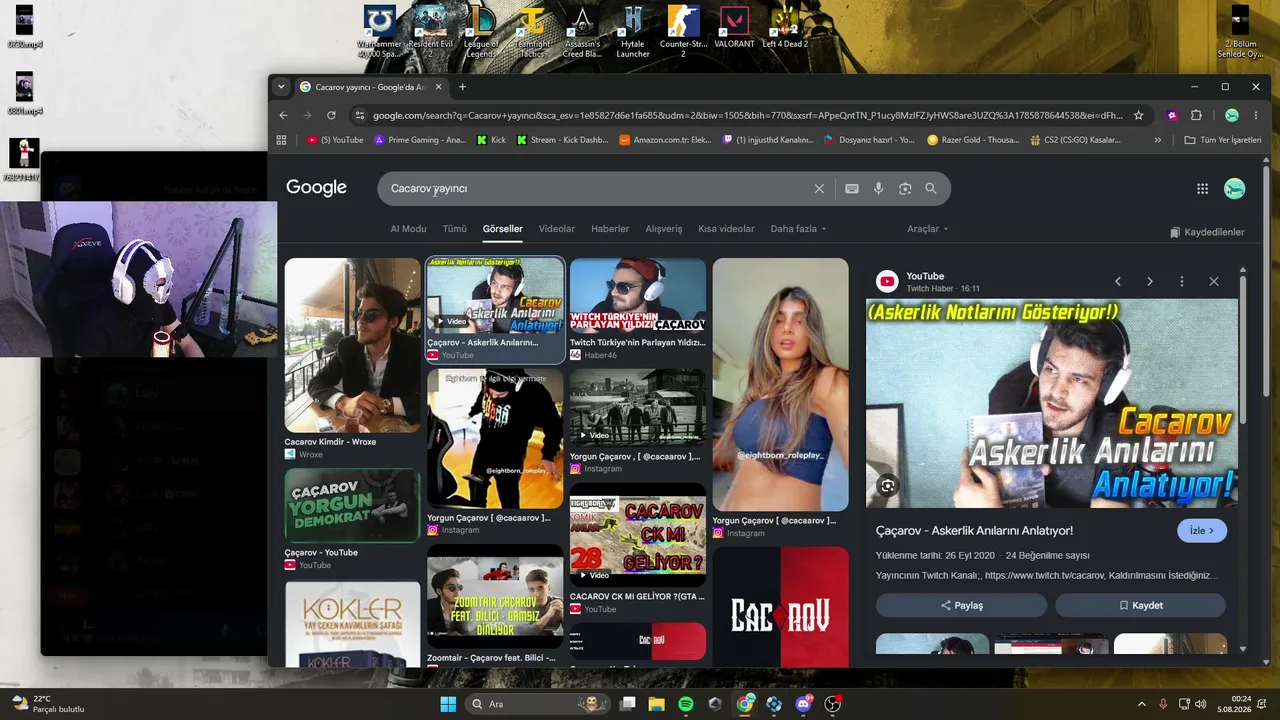Search by image with Google Lens
This screenshot has width=1280, height=720.
tap(905, 188)
